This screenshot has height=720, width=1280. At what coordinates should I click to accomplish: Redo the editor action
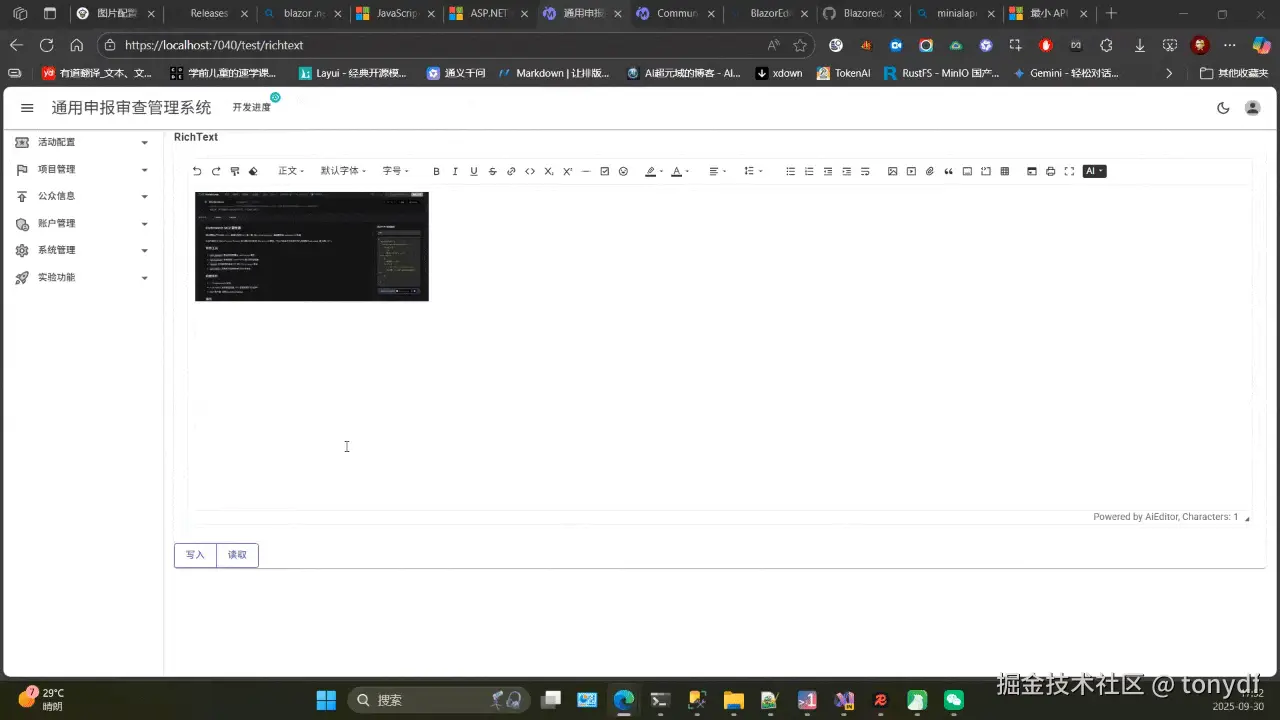pos(216,171)
